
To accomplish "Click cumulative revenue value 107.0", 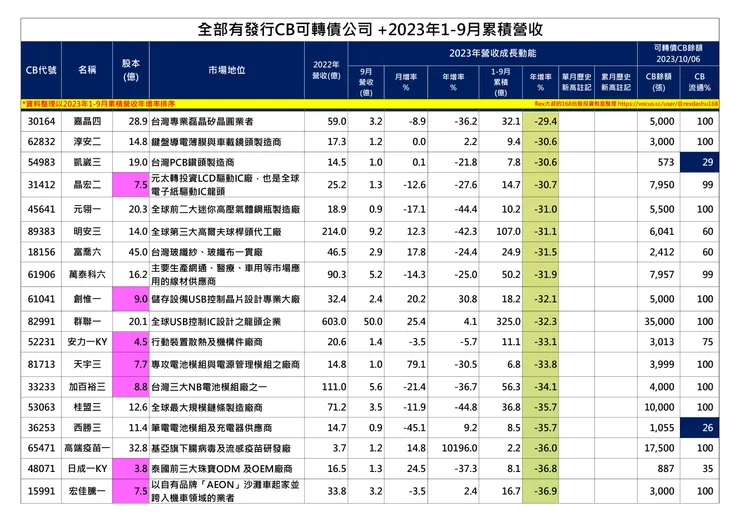I will [508, 231].
